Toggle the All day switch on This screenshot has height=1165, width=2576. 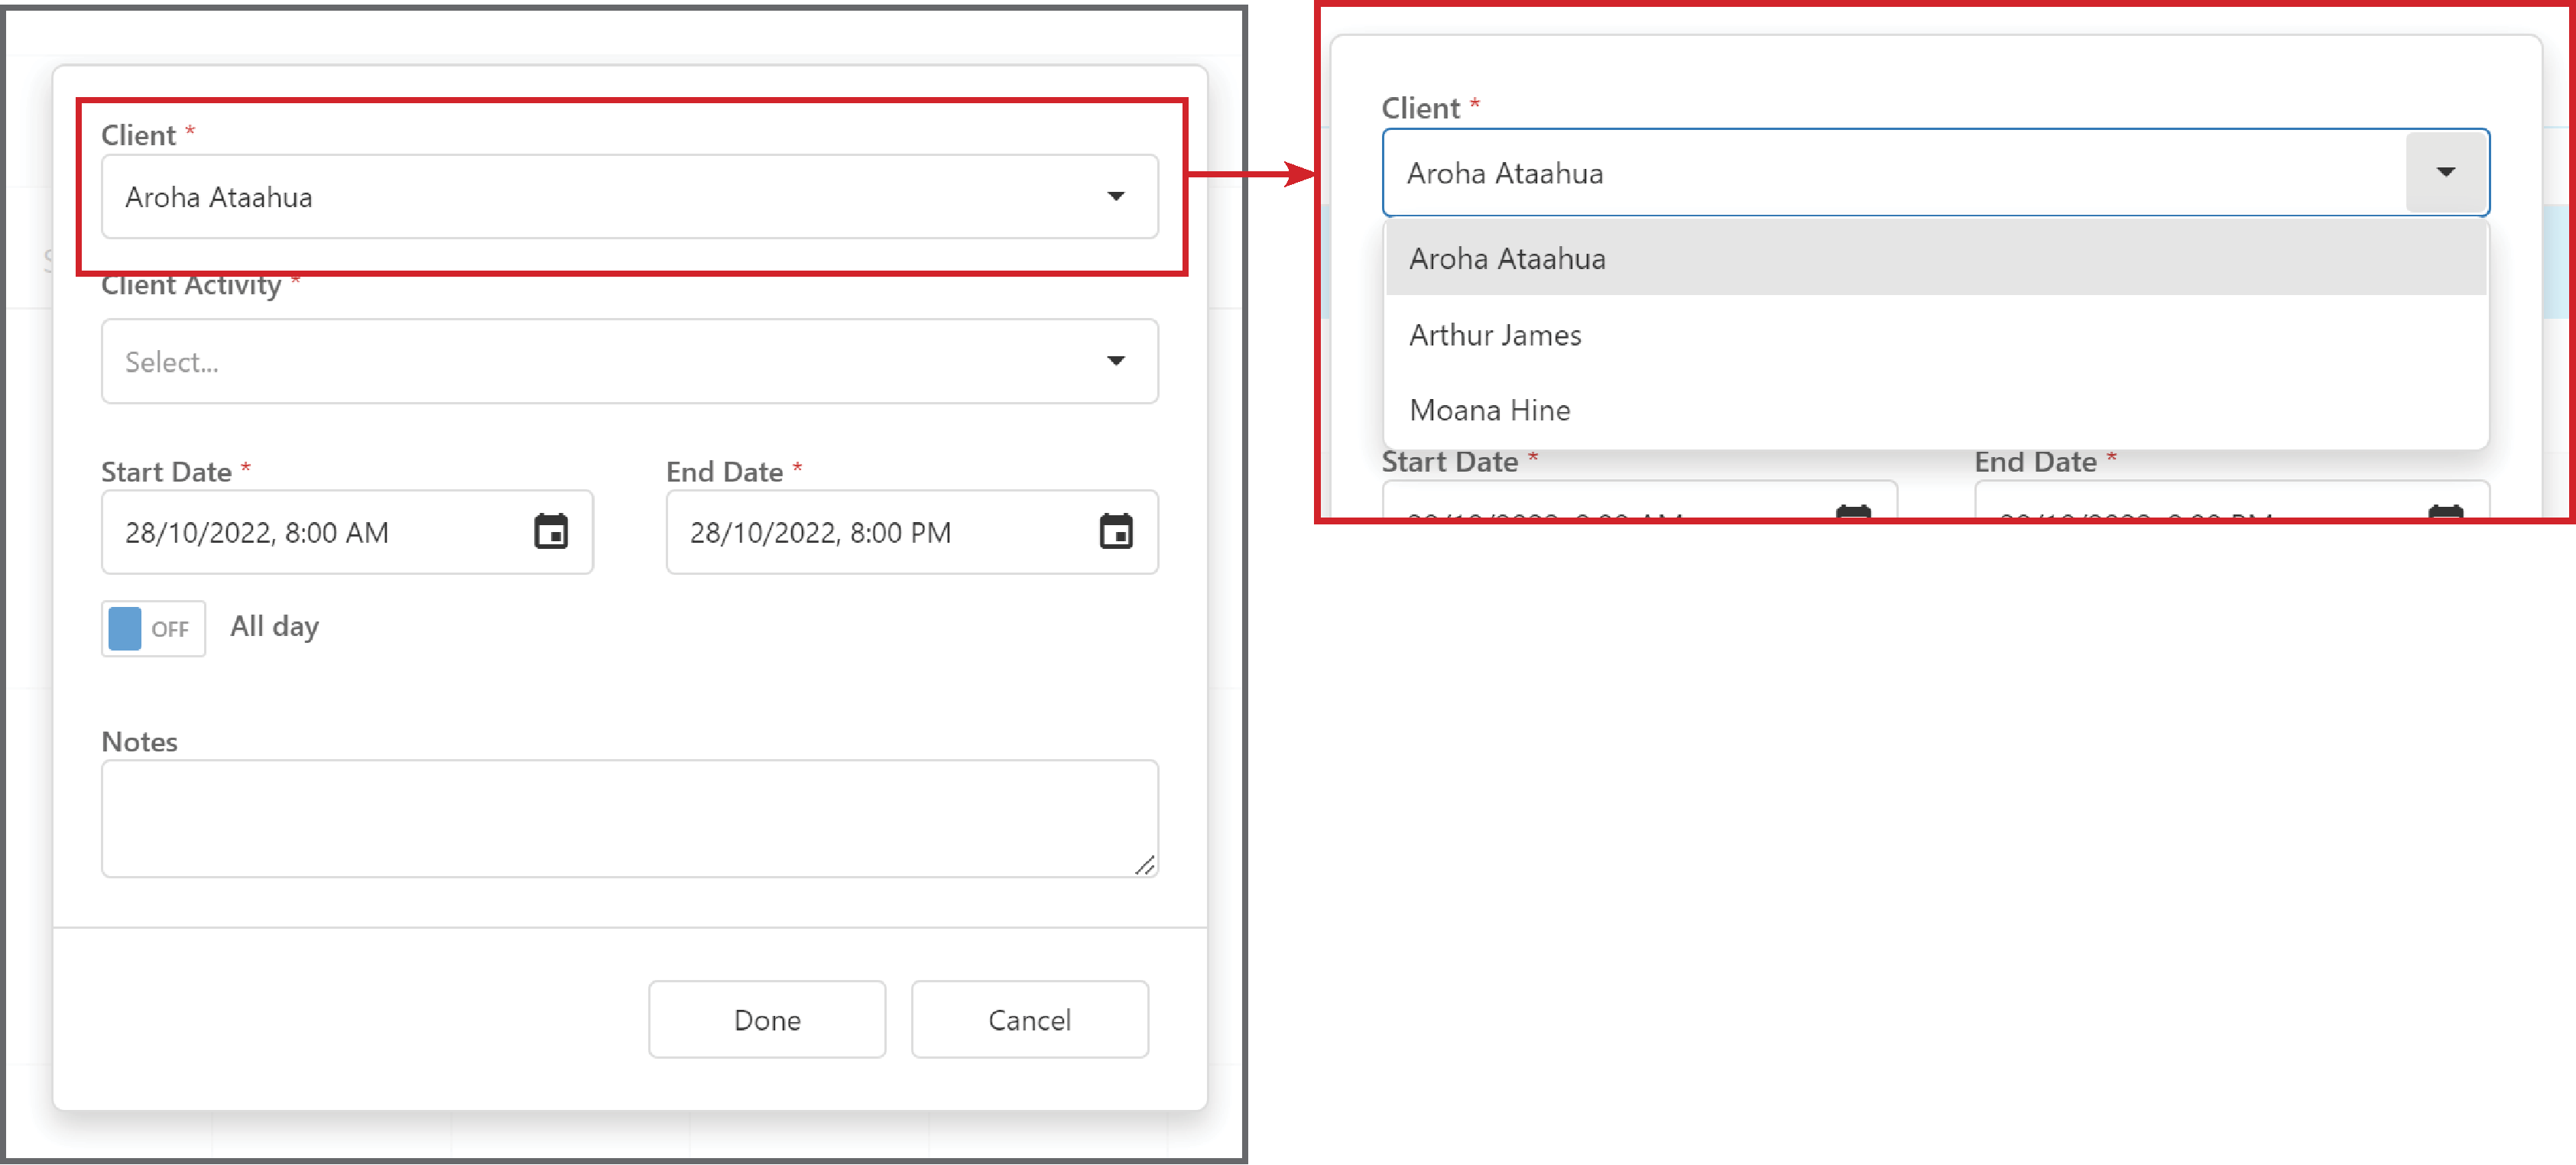[x=154, y=628]
